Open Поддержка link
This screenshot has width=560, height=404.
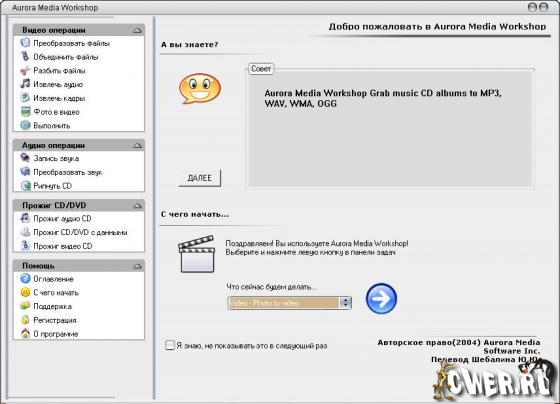click(x=52, y=306)
